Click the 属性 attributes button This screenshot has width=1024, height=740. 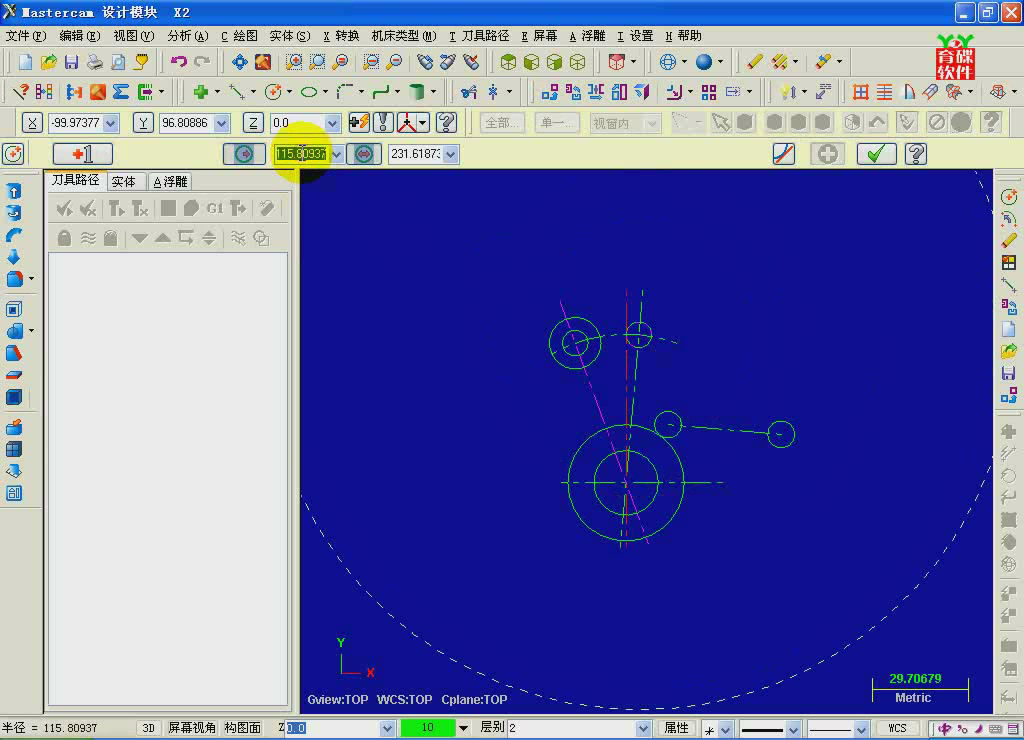(x=676, y=728)
